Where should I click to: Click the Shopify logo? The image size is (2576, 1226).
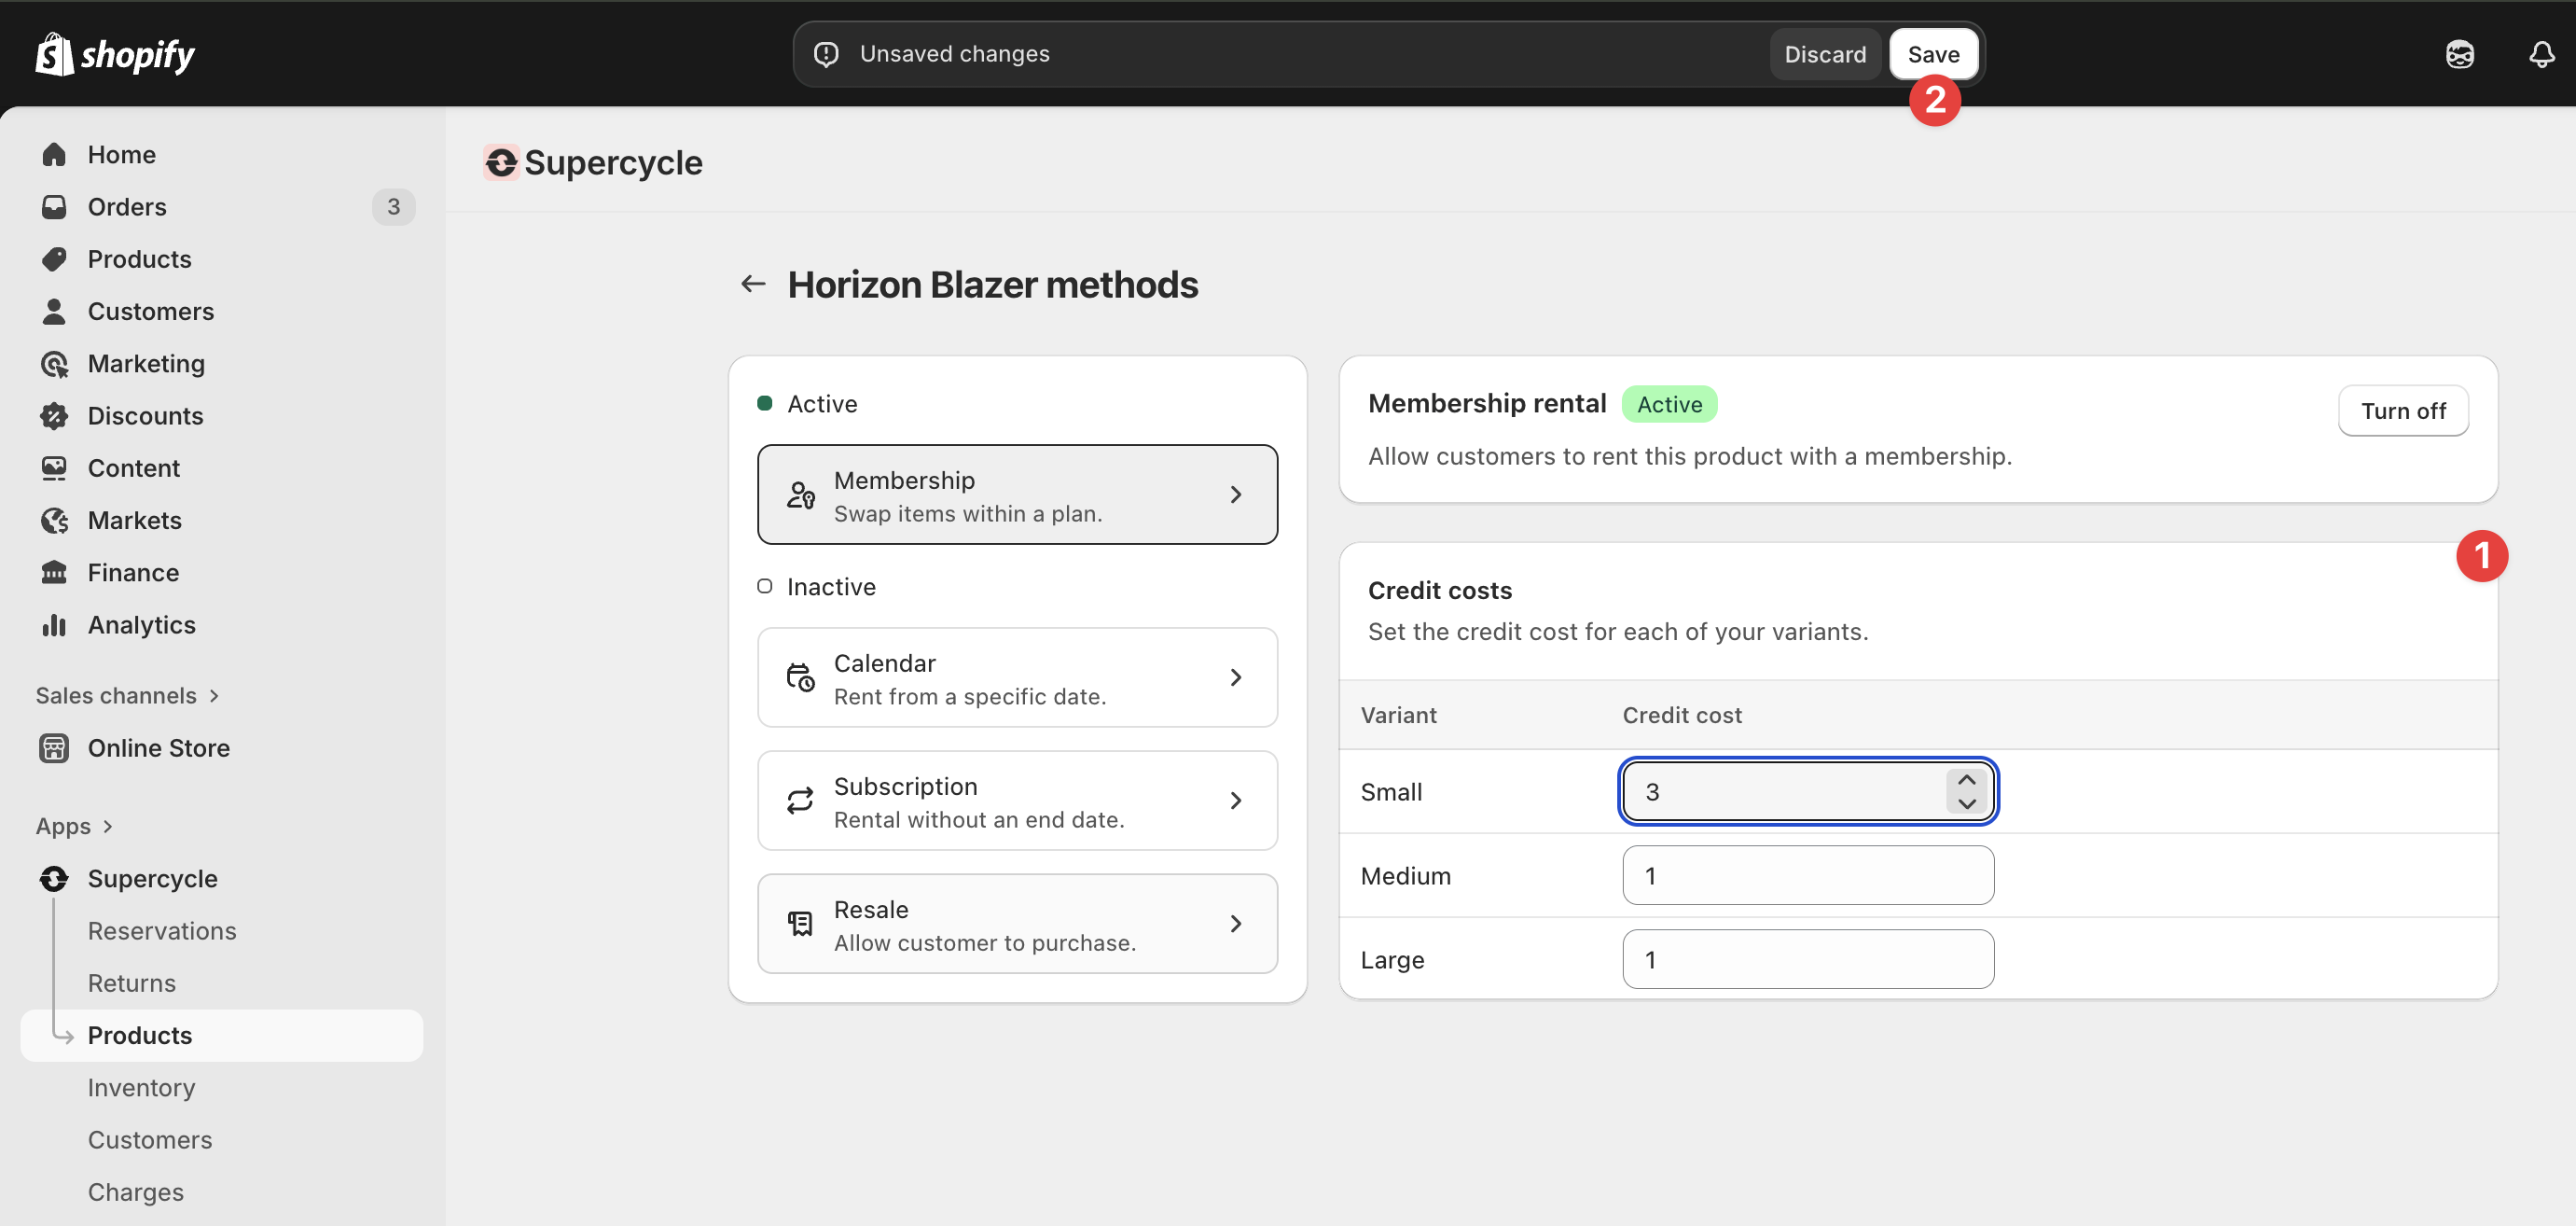[x=115, y=54]
